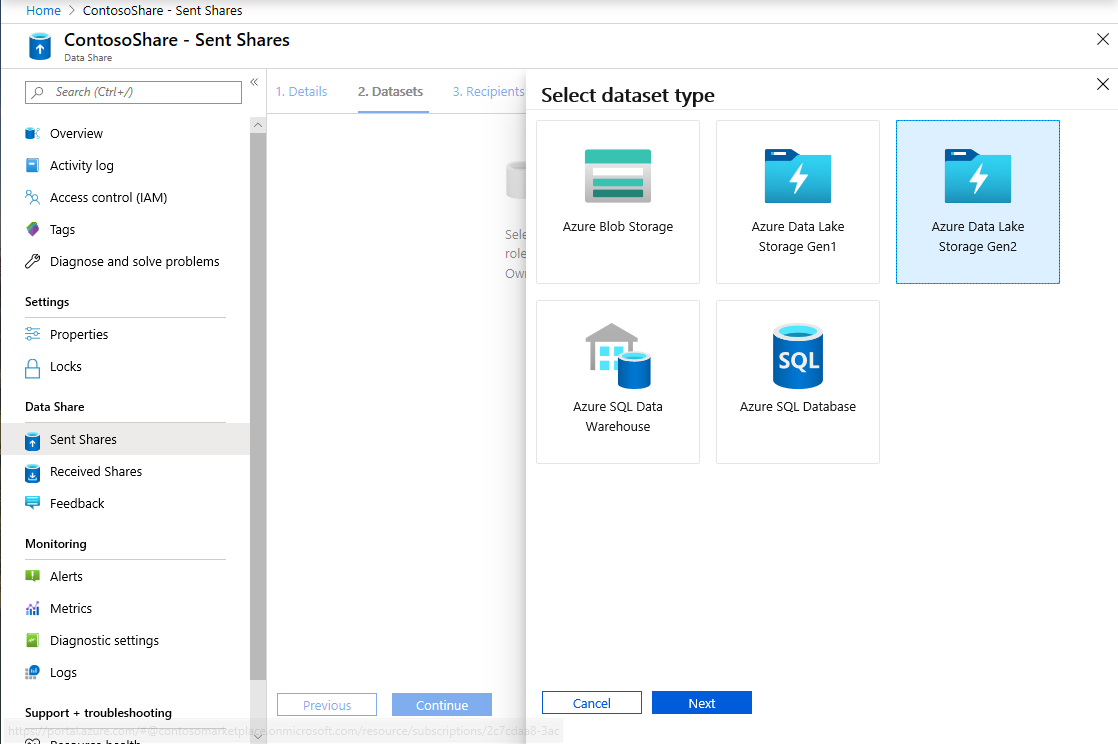Viewport: 1118px width, 744px height.
Task: Open the Tags section
Action: [60, 229]
